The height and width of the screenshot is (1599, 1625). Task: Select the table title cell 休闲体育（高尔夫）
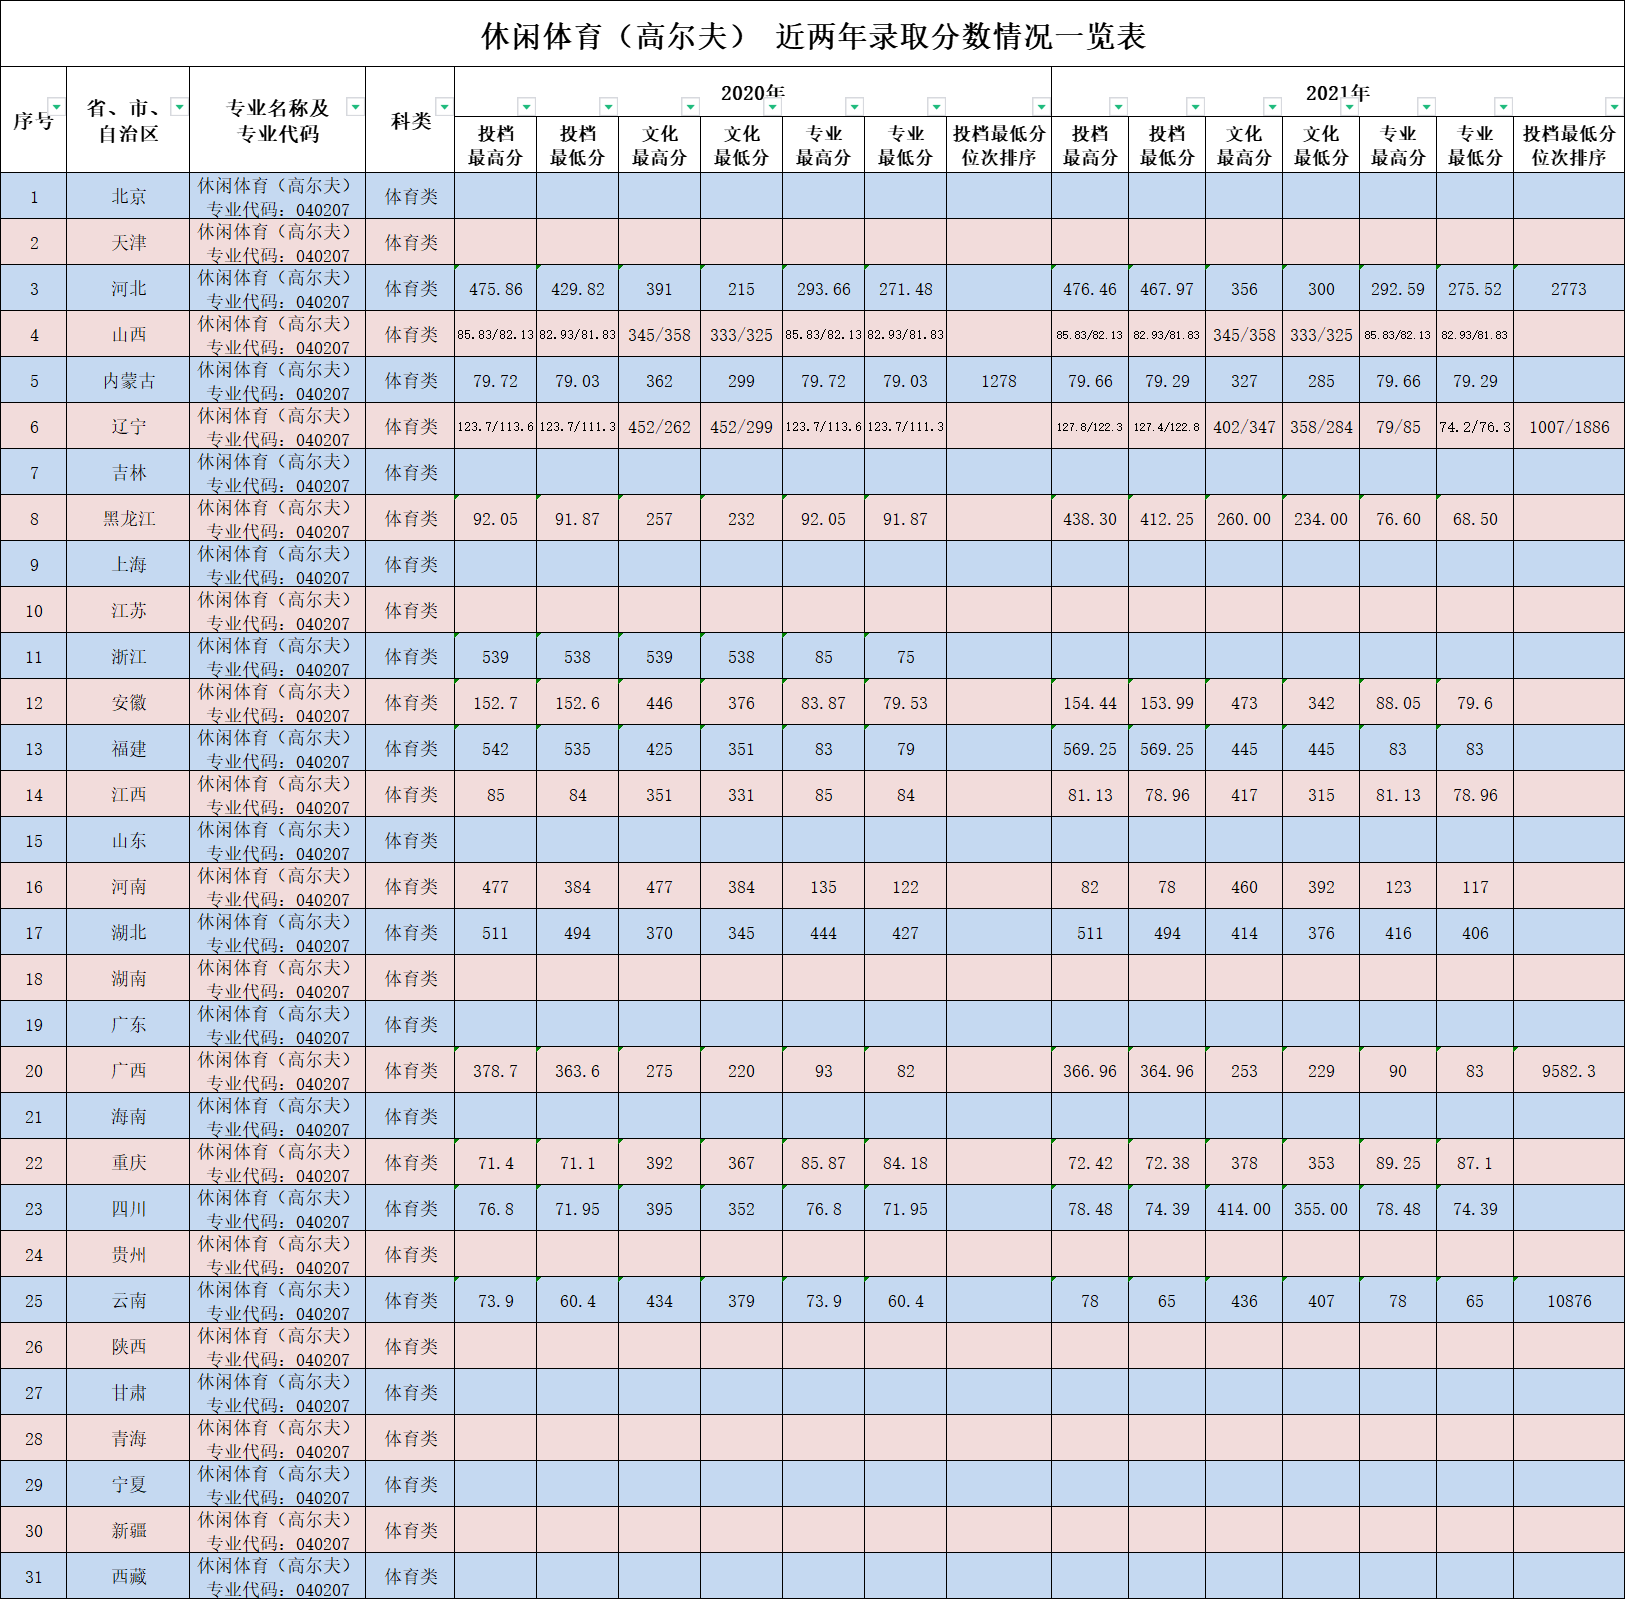point(812,36)
